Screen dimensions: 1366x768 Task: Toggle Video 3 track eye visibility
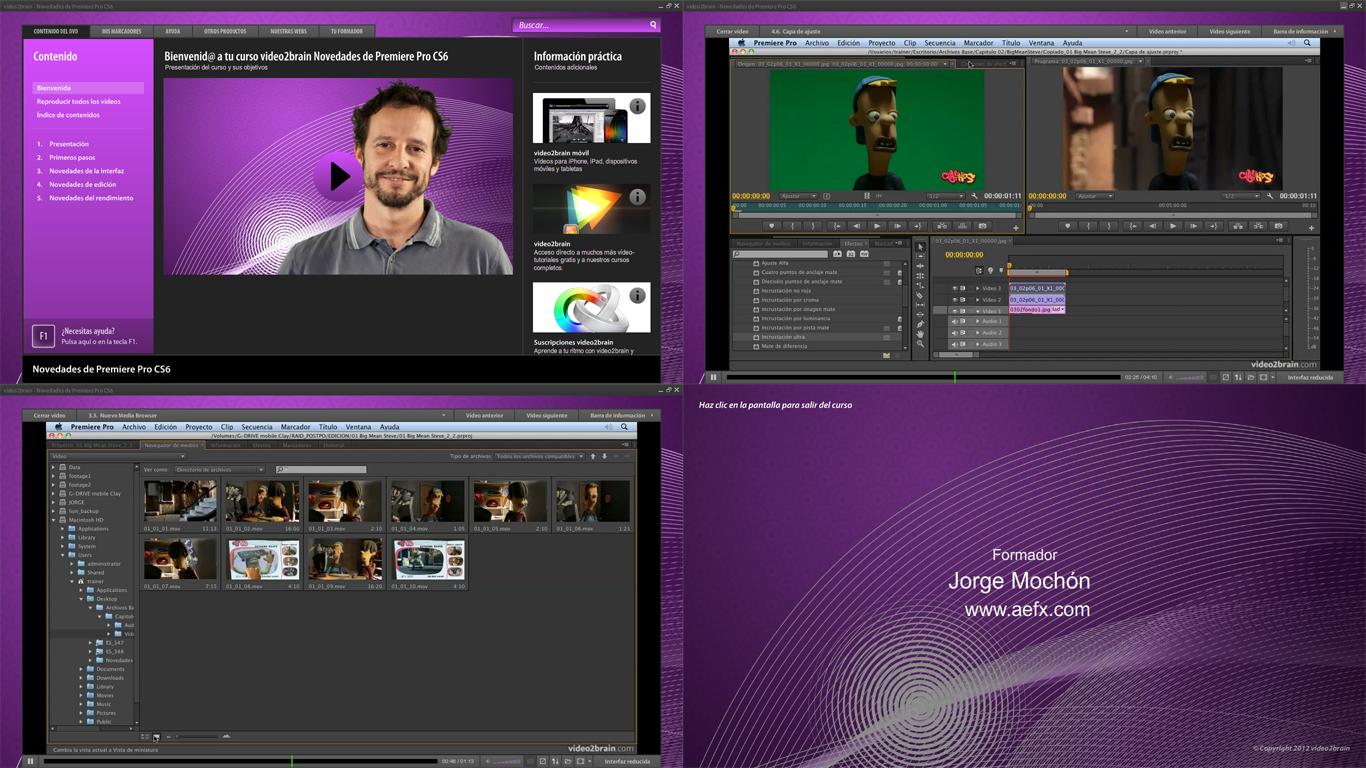tap(955, 288)
